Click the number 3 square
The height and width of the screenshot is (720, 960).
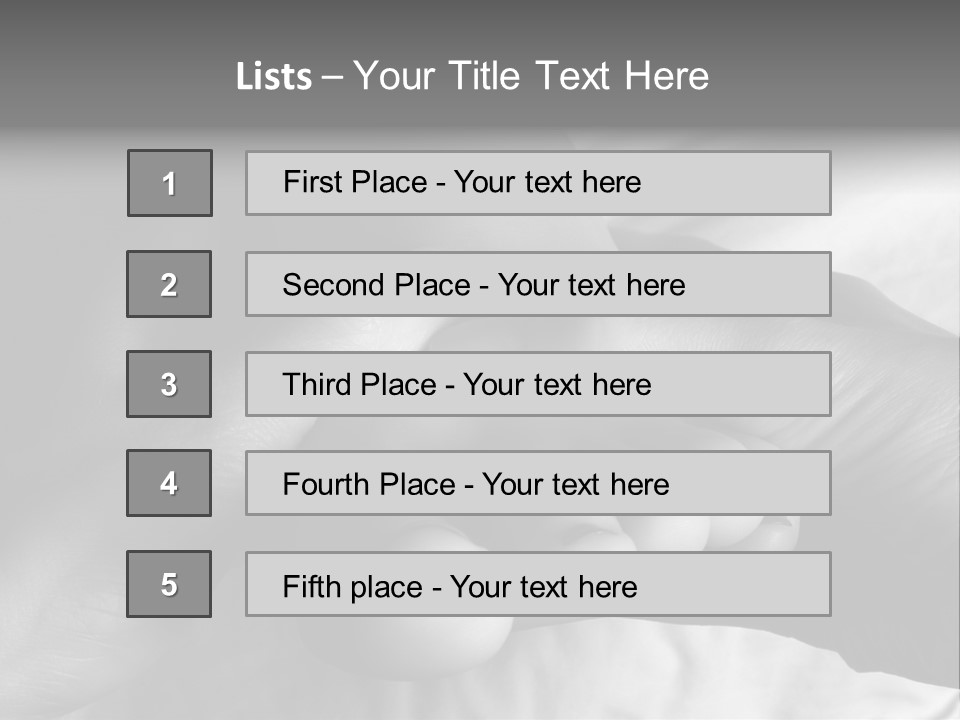click(169, 384)
